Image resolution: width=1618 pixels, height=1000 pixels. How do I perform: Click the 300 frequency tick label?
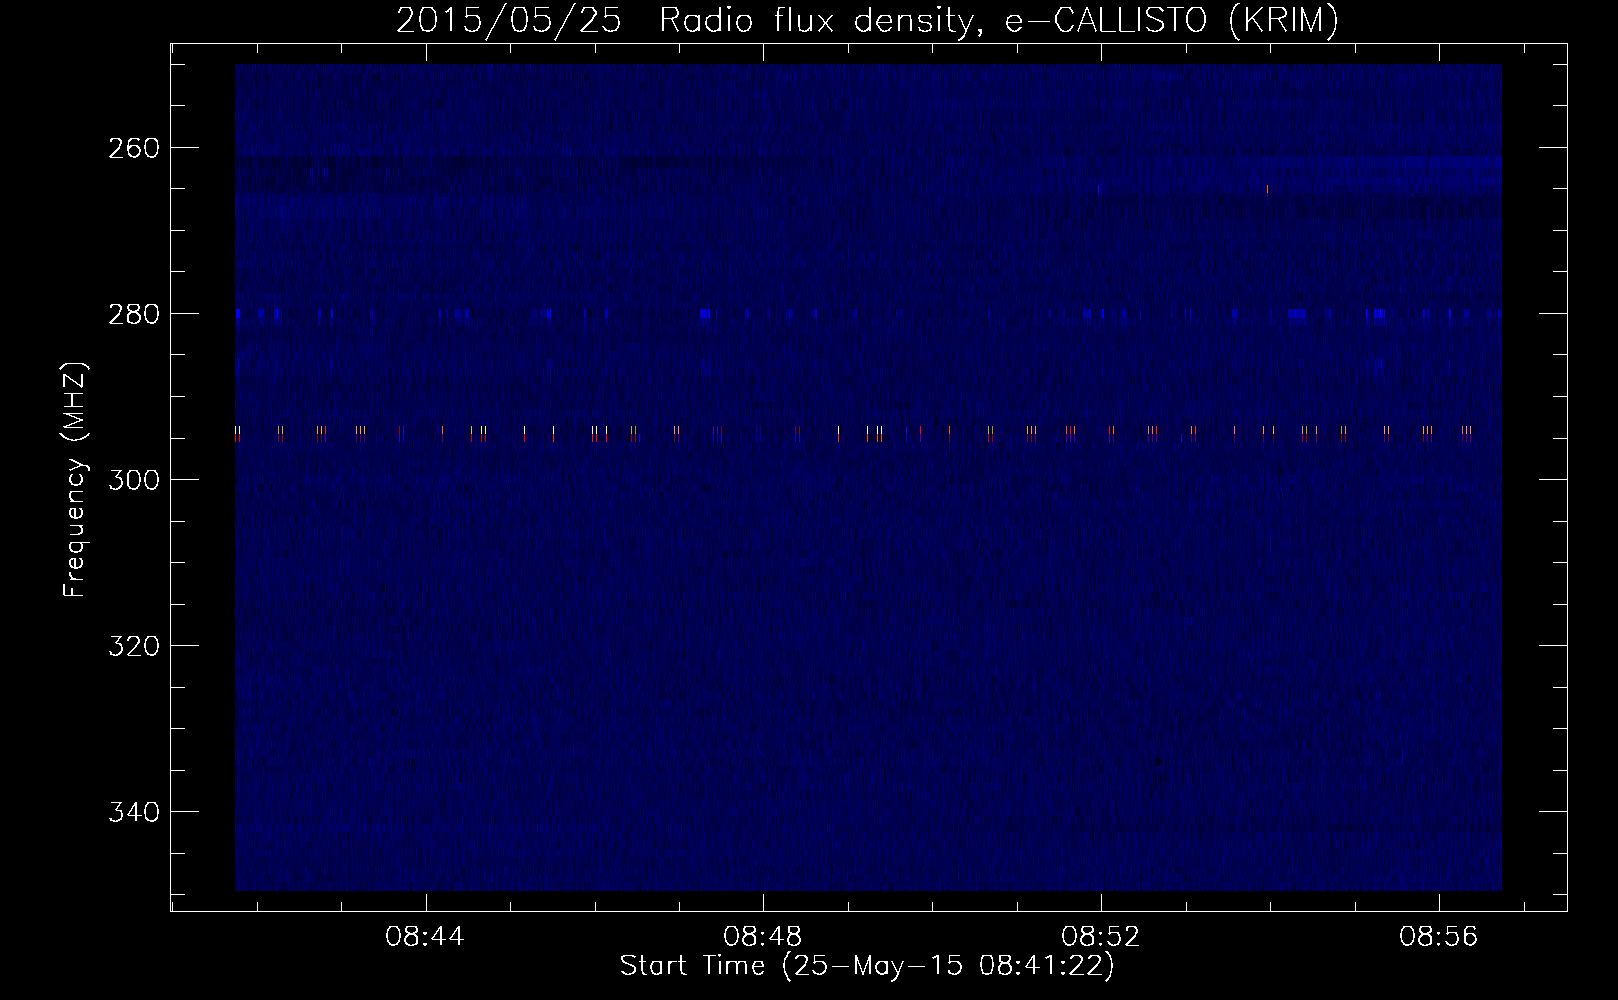point(133,480)
